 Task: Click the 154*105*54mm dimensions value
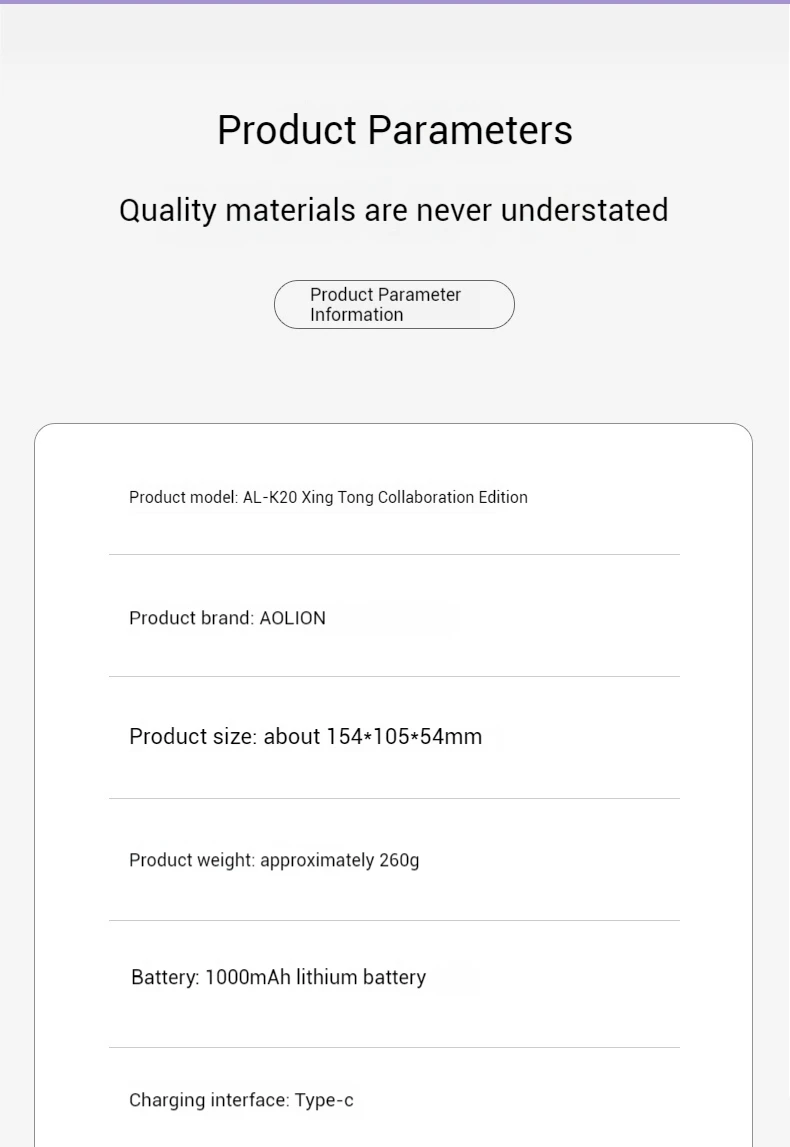tap(404, 737)
